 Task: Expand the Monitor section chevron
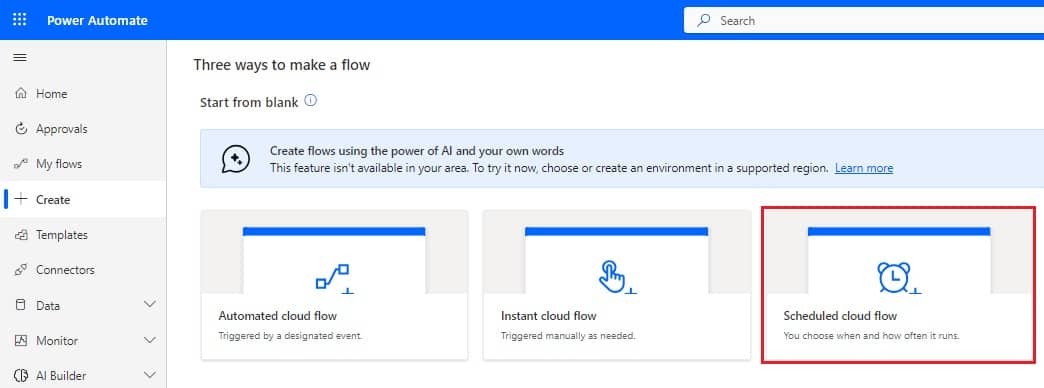click(x=150, y=340)
